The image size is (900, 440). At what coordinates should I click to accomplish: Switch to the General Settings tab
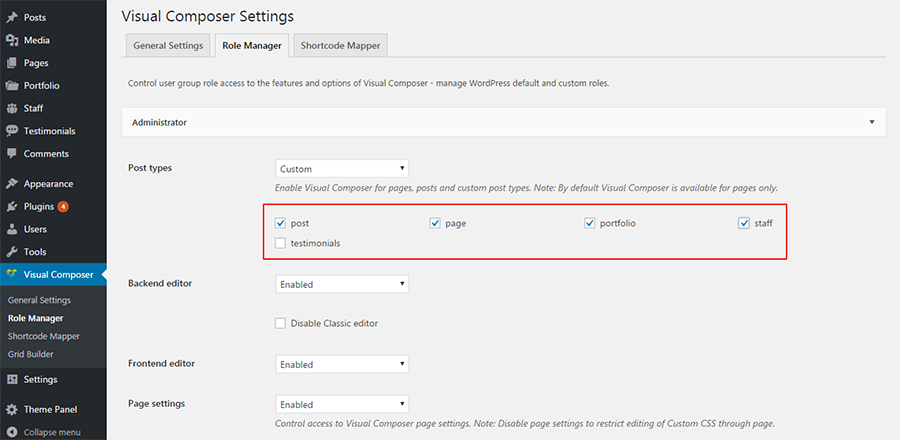(x=168, y=46)
